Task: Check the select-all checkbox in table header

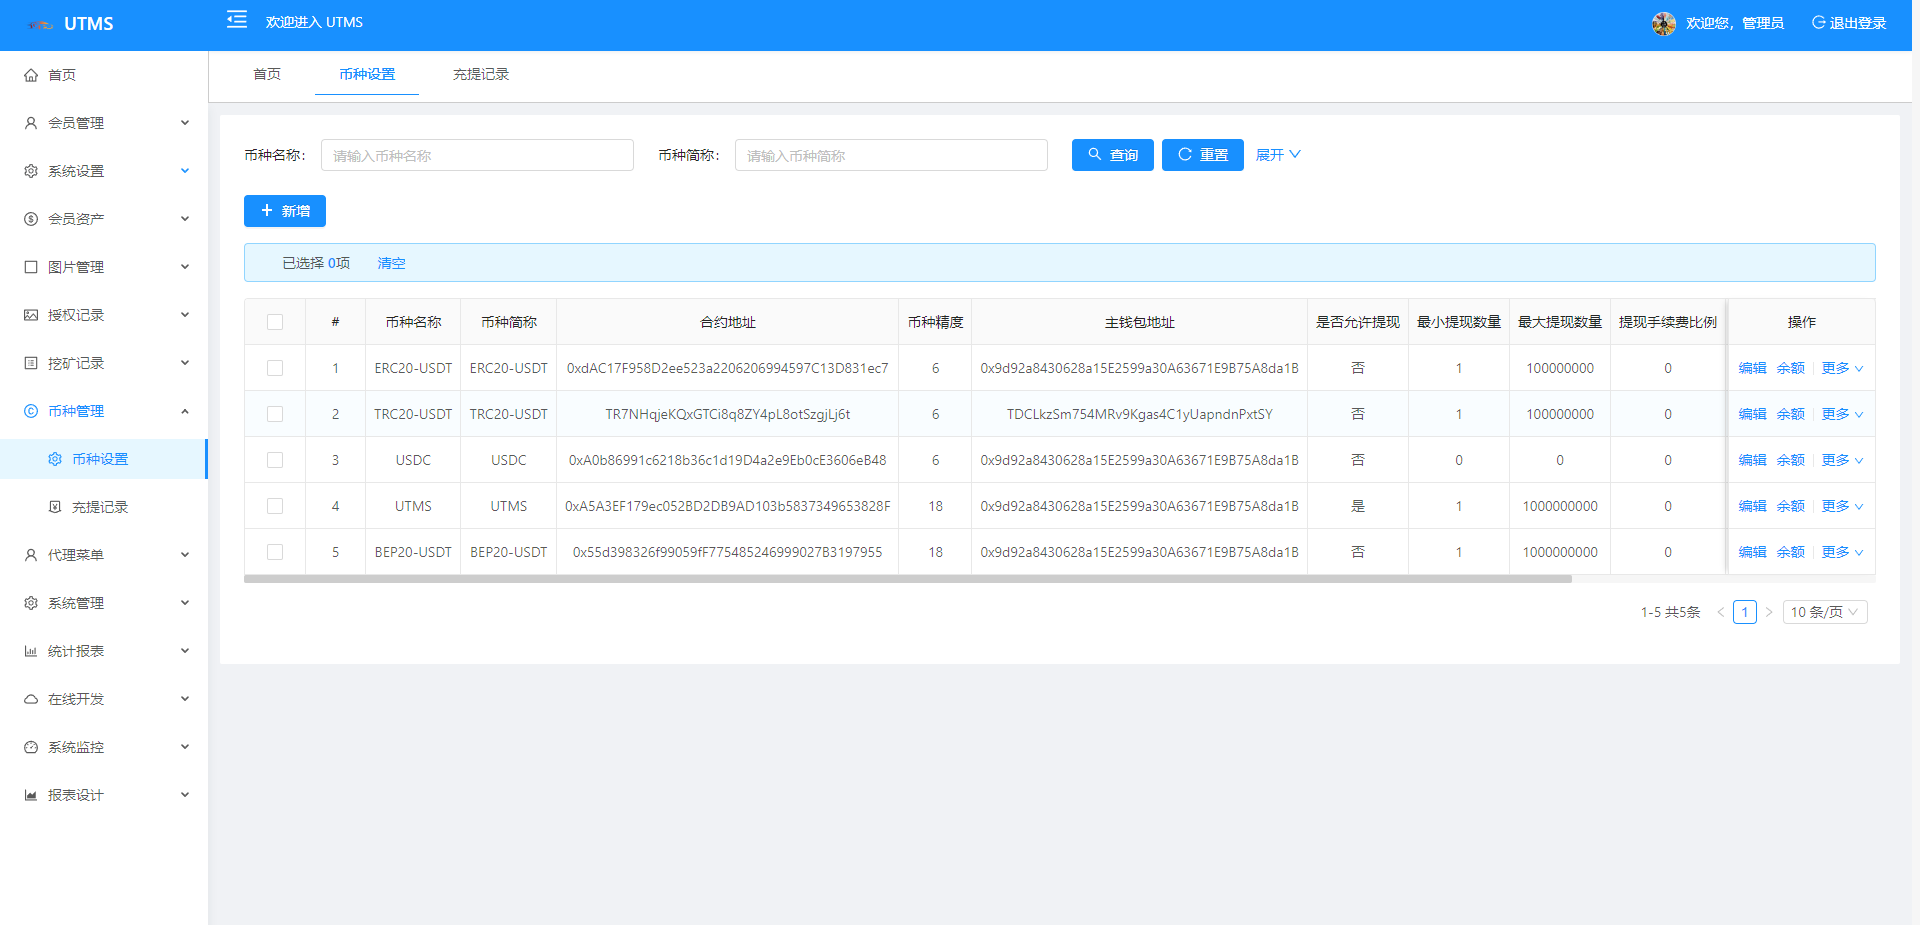Action: (275, 321)
